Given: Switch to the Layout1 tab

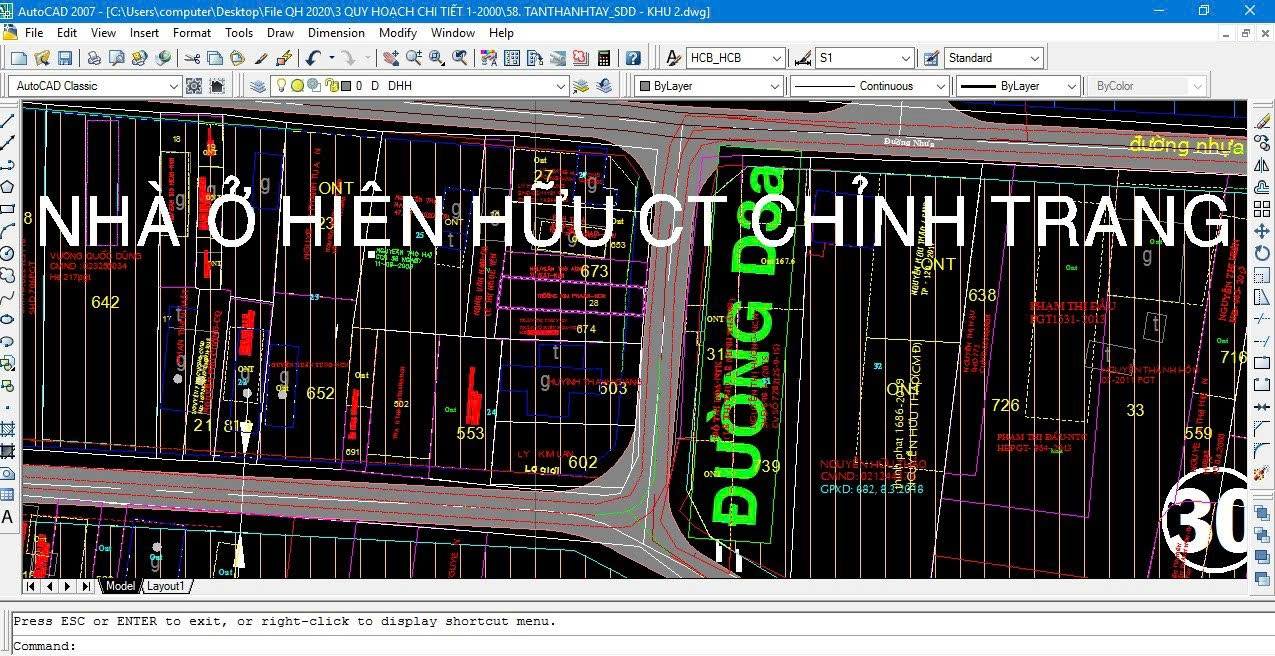Looking at the screenshot, I should (x=165, y=586).
